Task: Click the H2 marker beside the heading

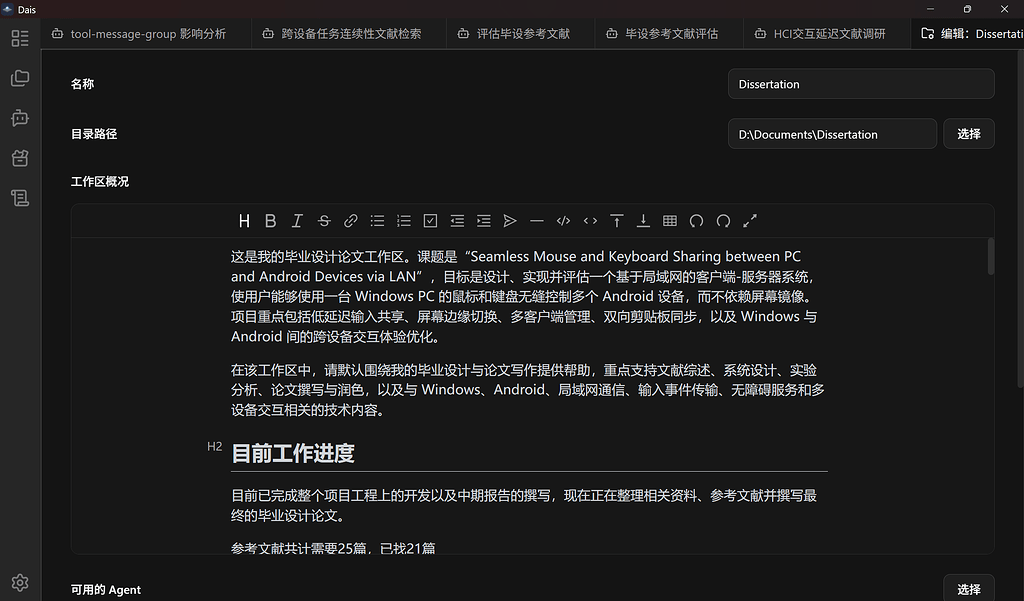Action: [214, 447]
